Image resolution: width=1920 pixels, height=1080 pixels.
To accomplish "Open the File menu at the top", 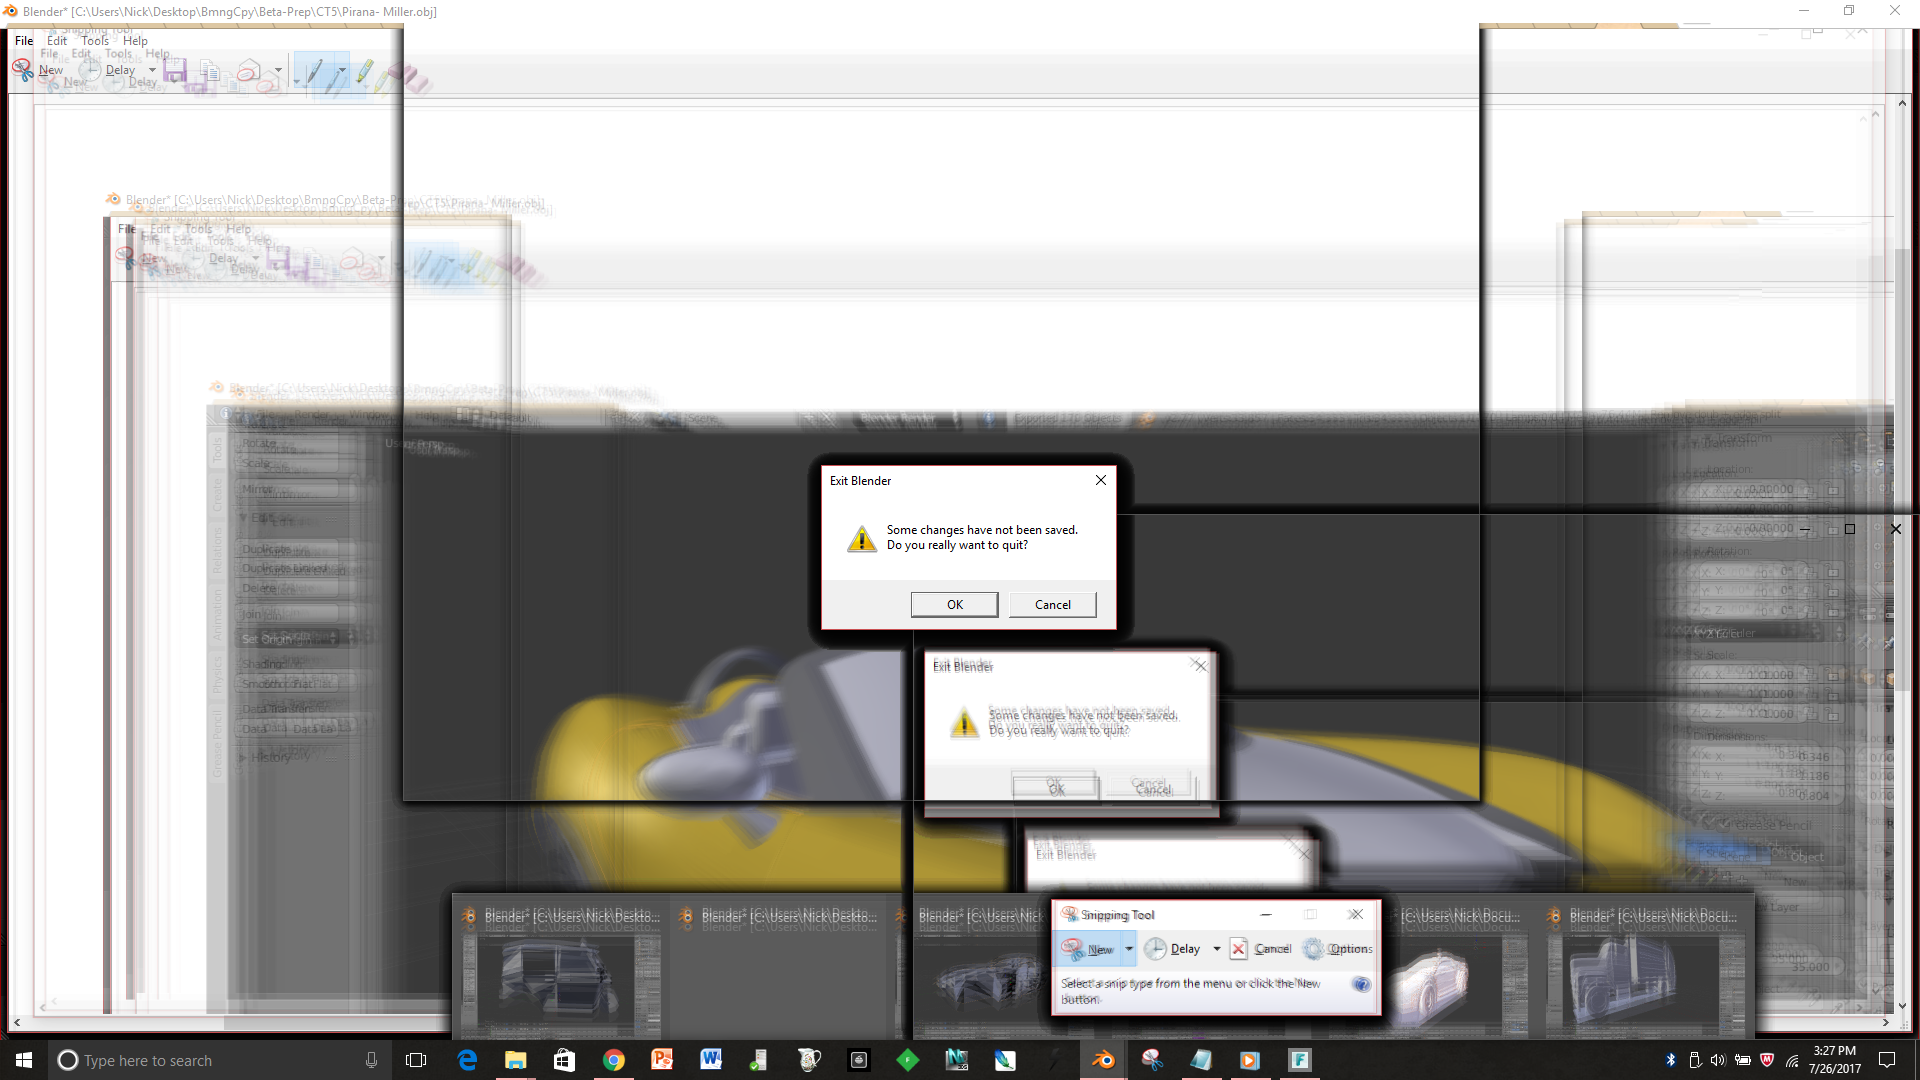I will point(24,41).
